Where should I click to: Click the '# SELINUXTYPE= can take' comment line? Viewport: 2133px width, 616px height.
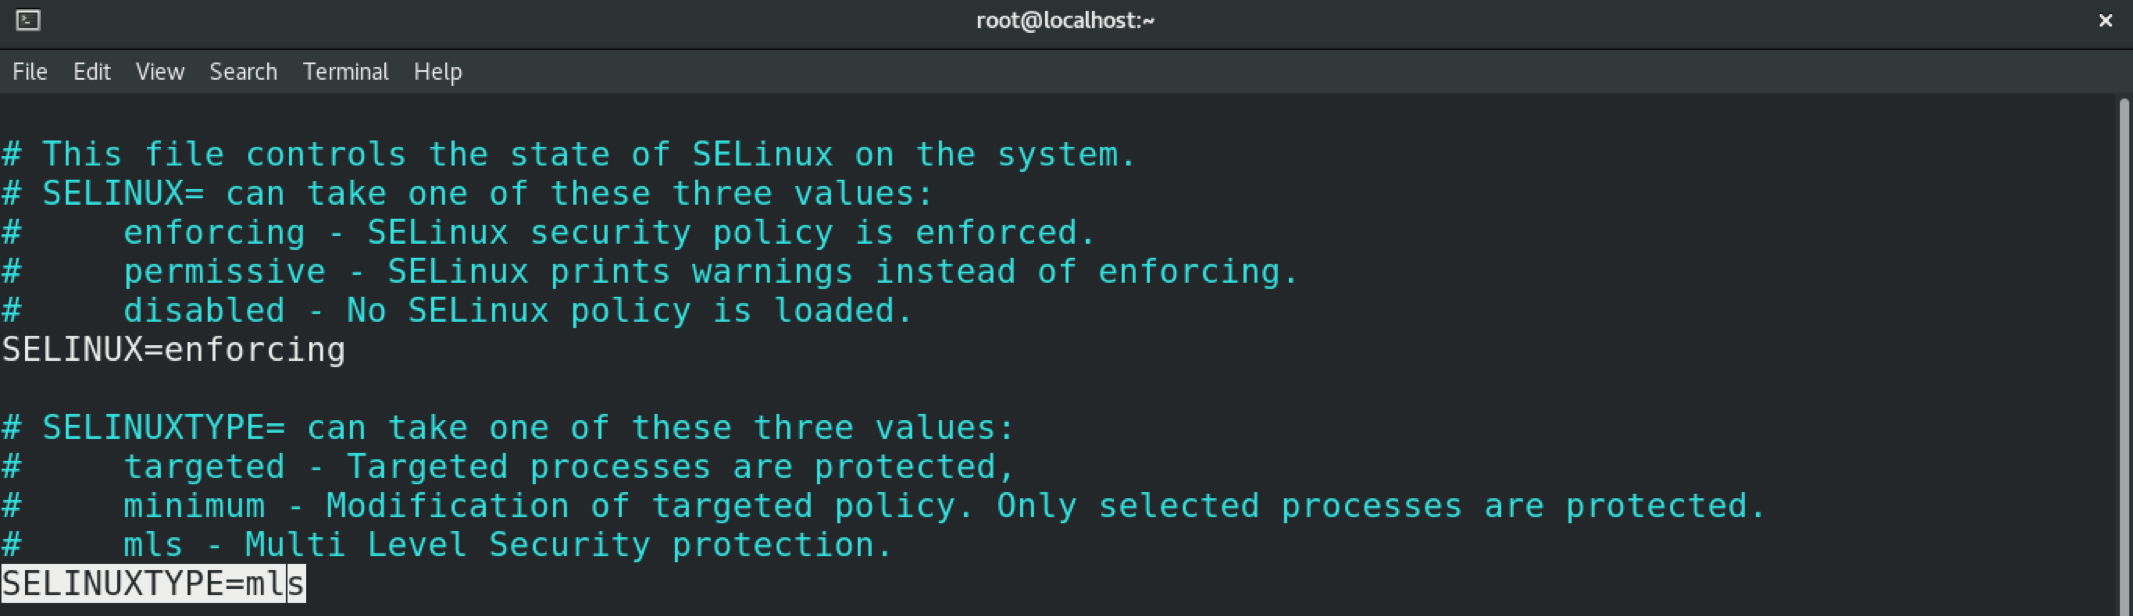[x=508, y=428]
